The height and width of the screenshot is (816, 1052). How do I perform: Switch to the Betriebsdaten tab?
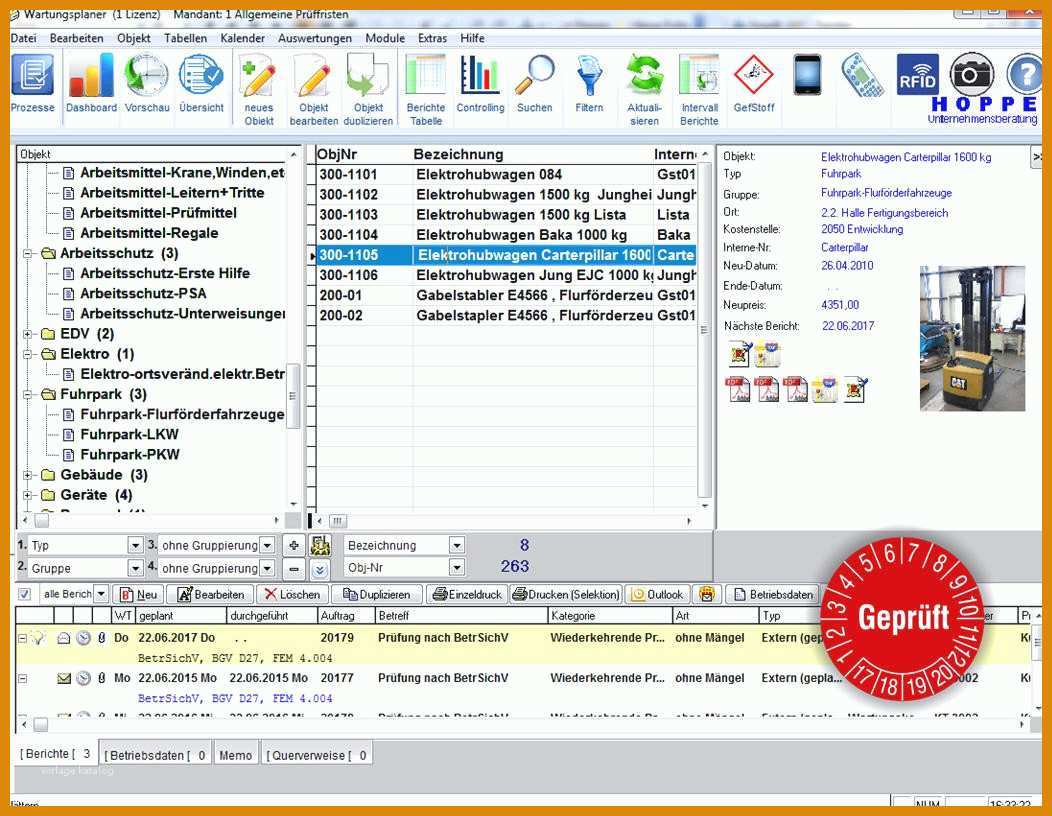[x=155, y=755]
